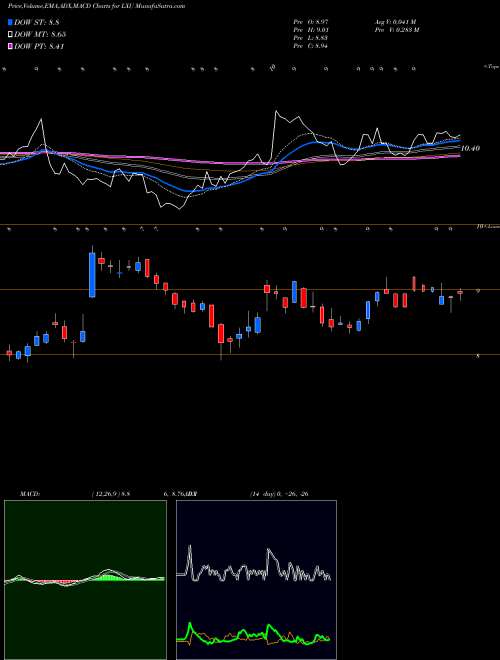Click the 'Pre C: 8.94' close value
Image resolution: width=500 pixels, height=660 pixels.
[311, 46]
